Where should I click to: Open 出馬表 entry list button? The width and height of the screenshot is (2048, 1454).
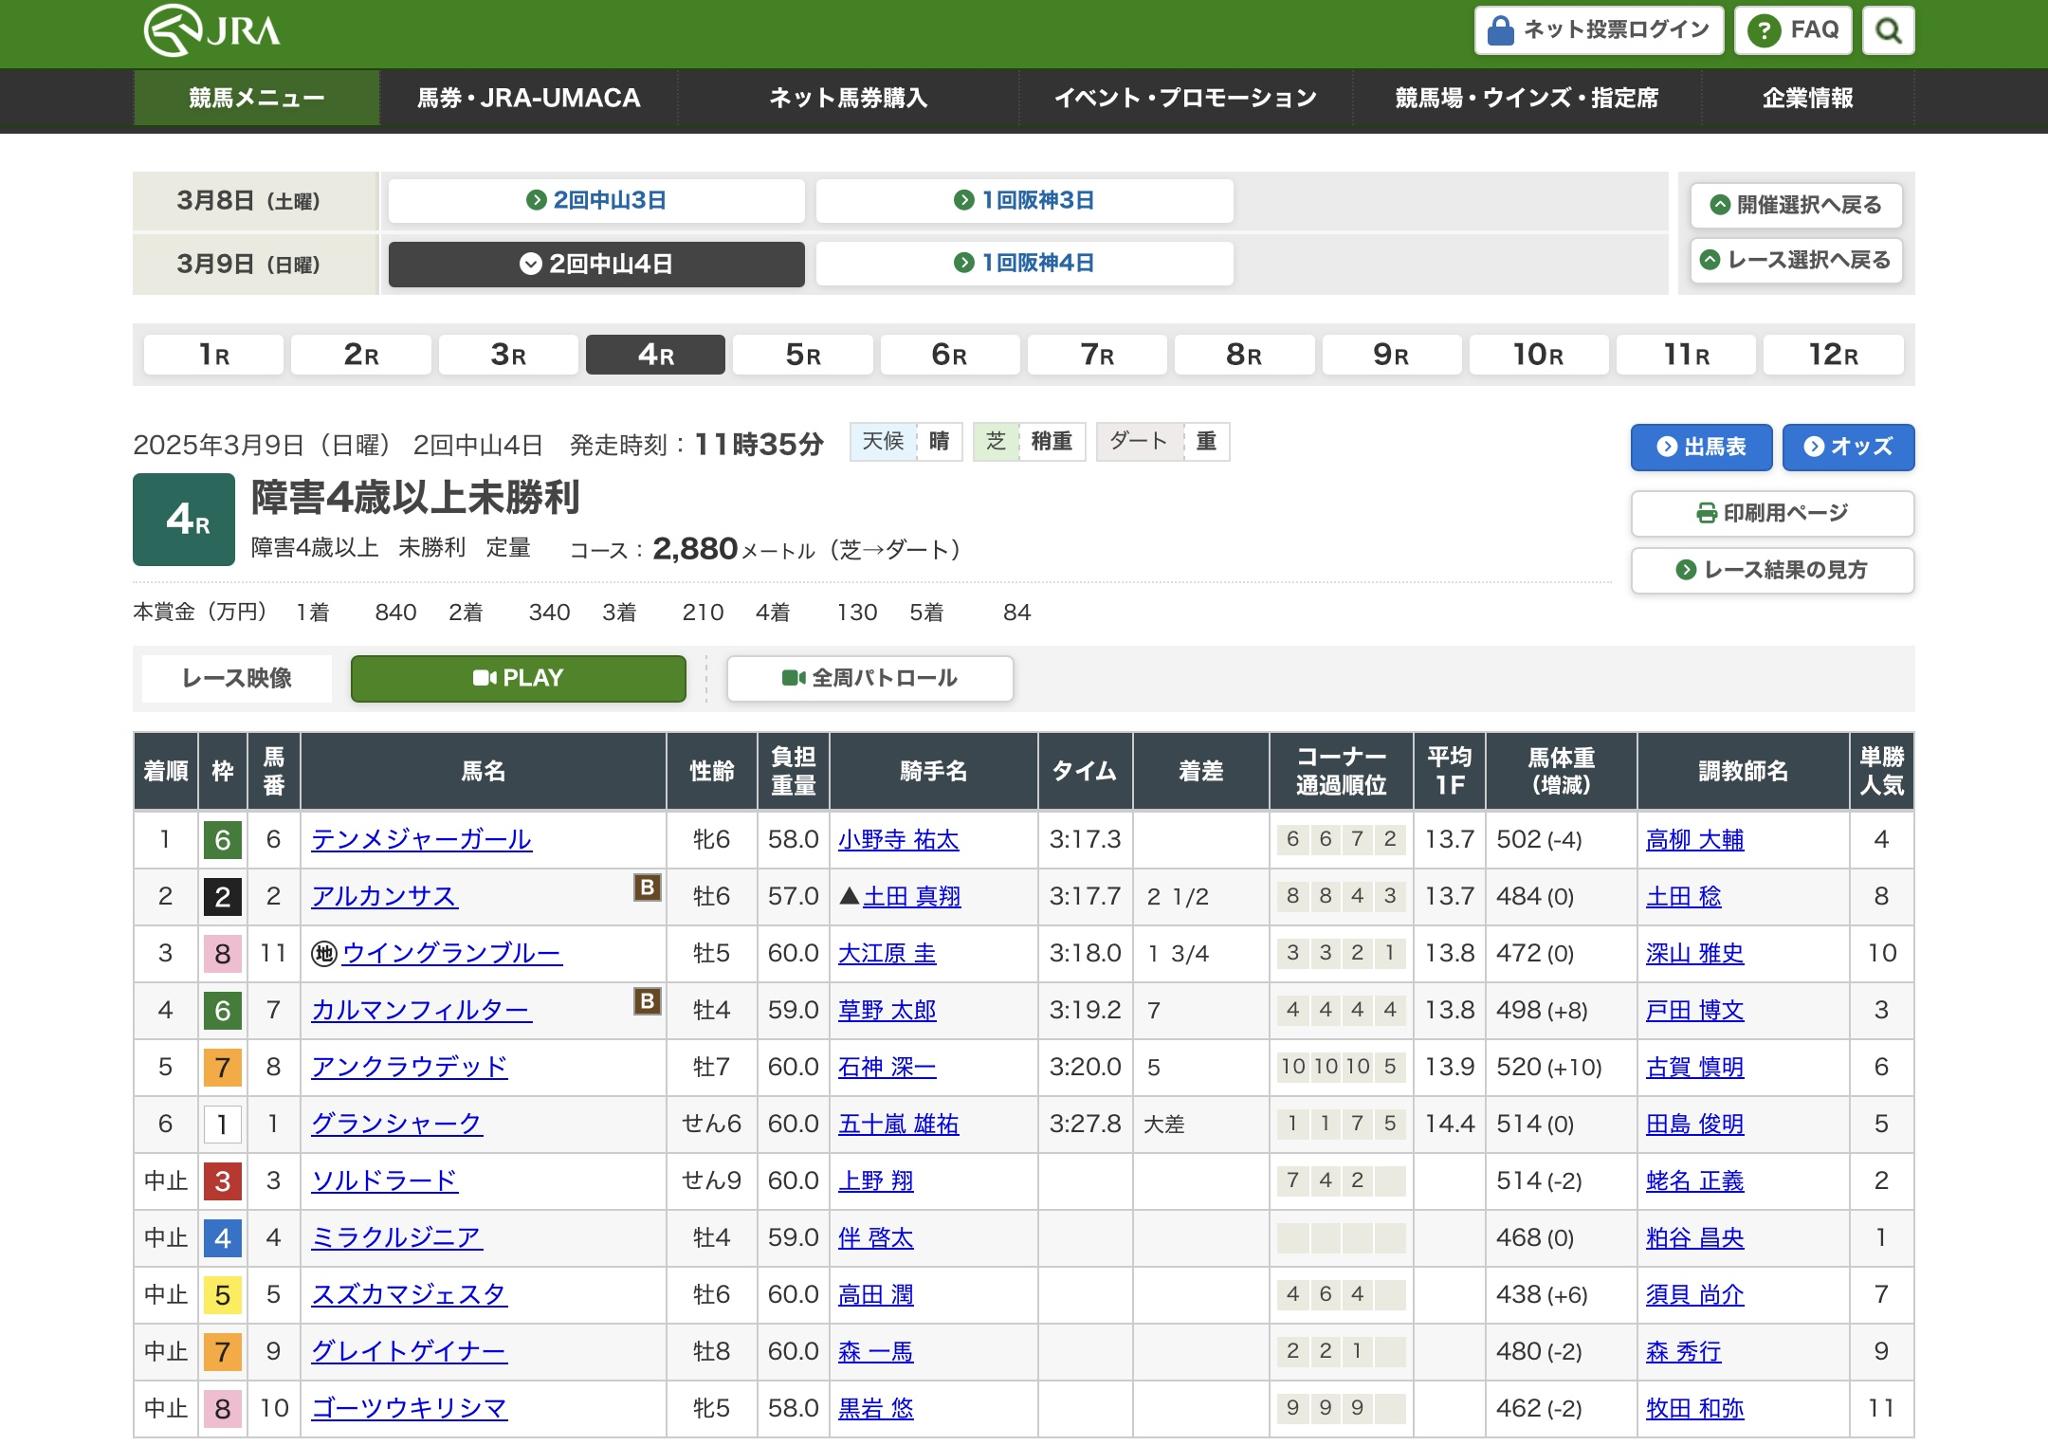coord(1701,447)
